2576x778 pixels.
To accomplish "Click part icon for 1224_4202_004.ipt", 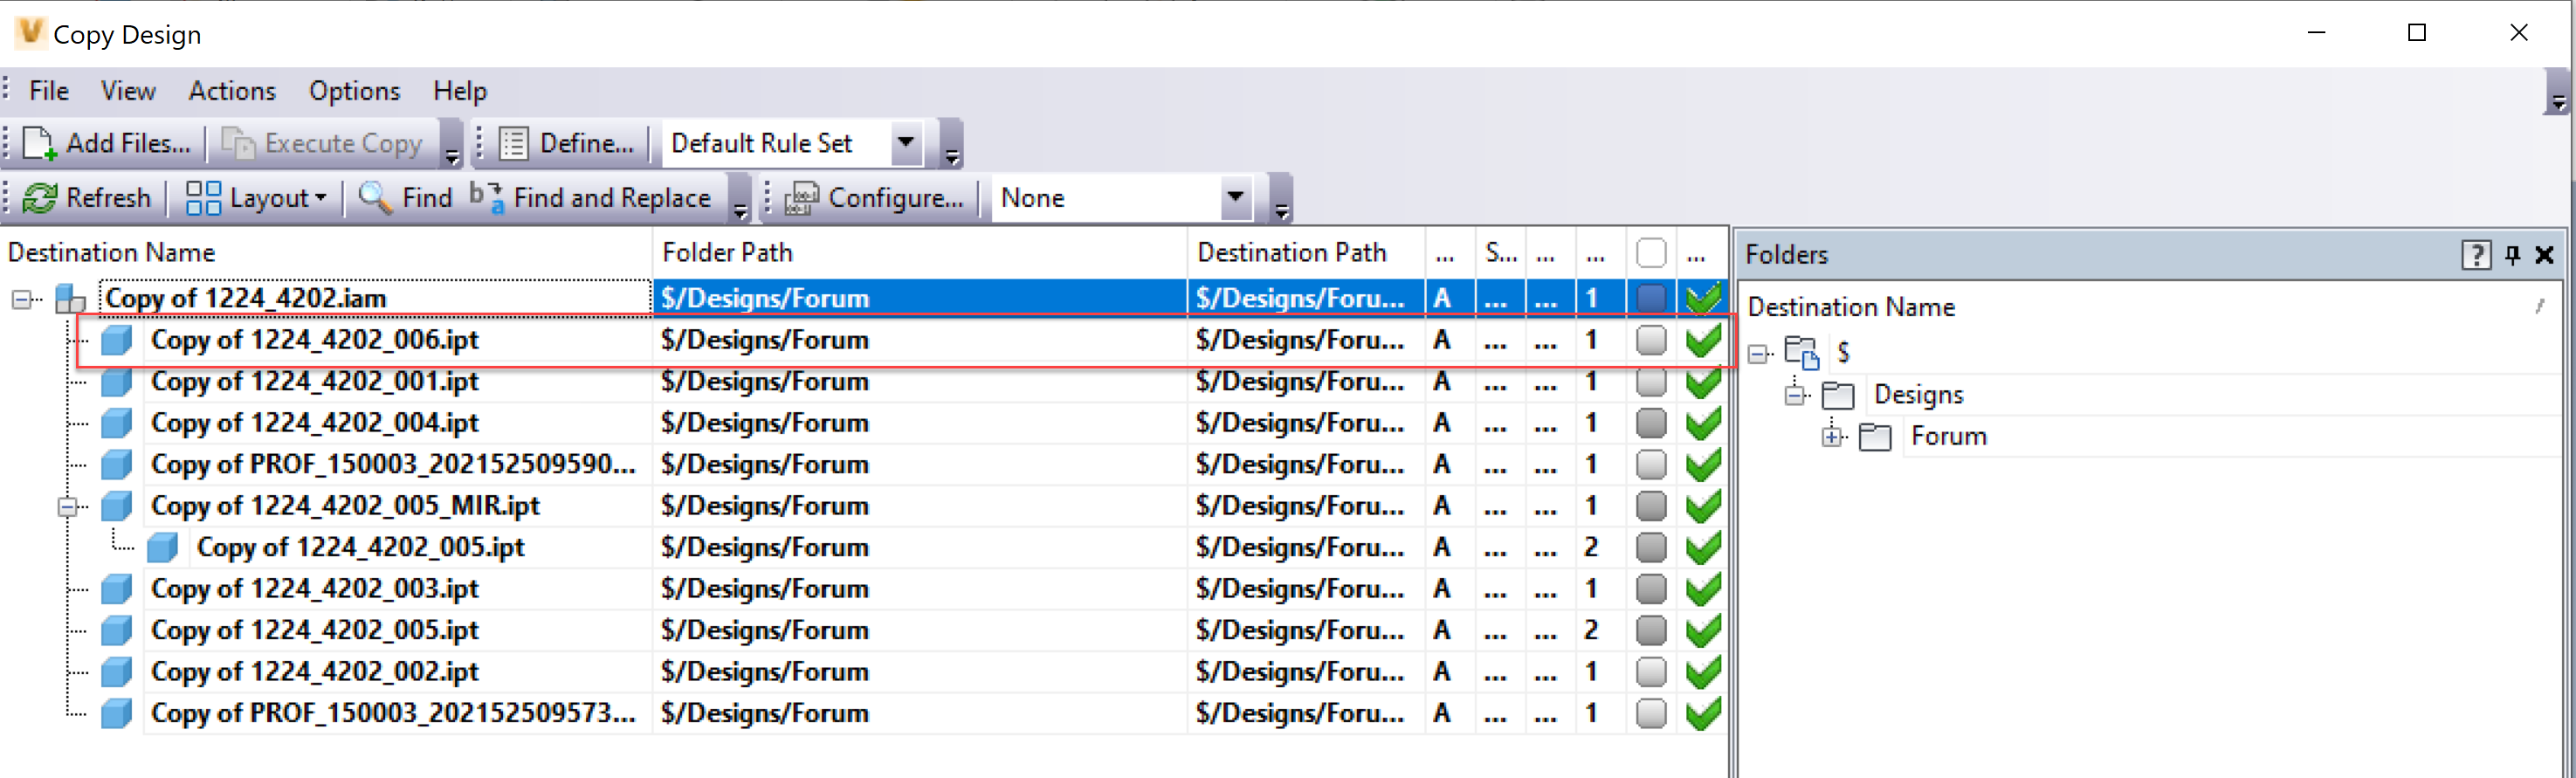I will (117, 423).
